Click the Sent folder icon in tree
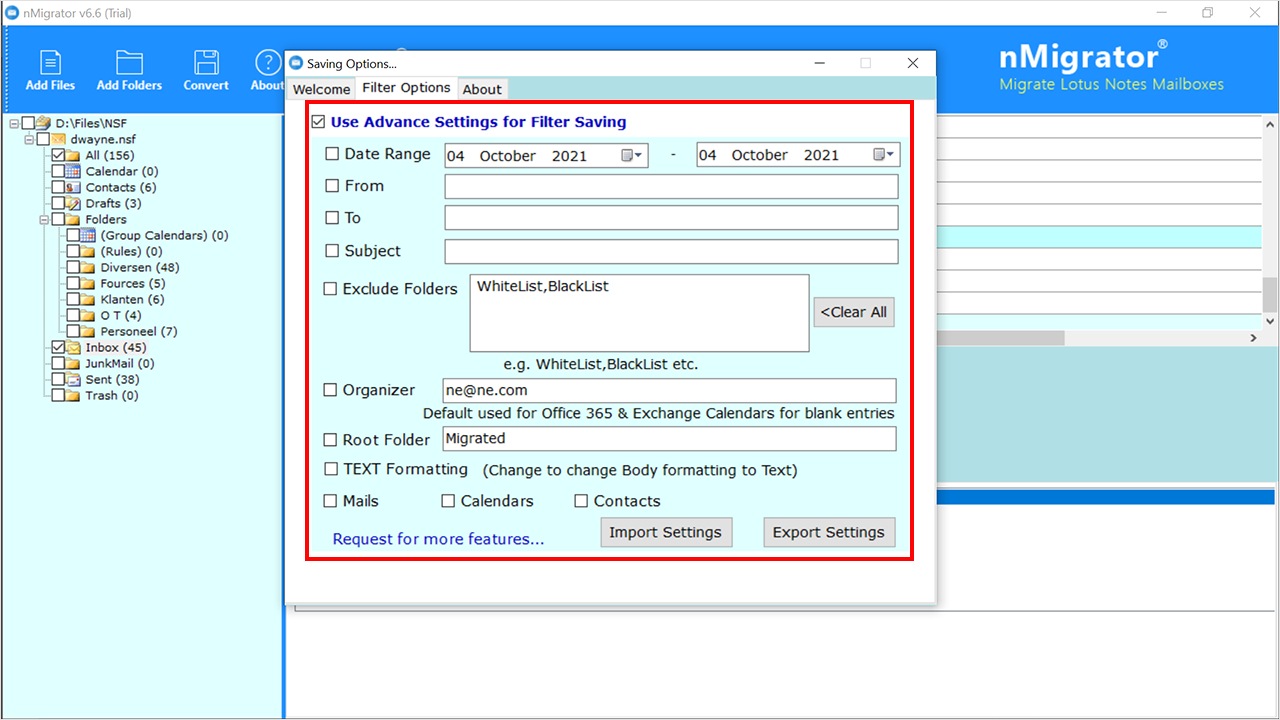The height and width of the screenshot is (720, 1280). [73, 379]
